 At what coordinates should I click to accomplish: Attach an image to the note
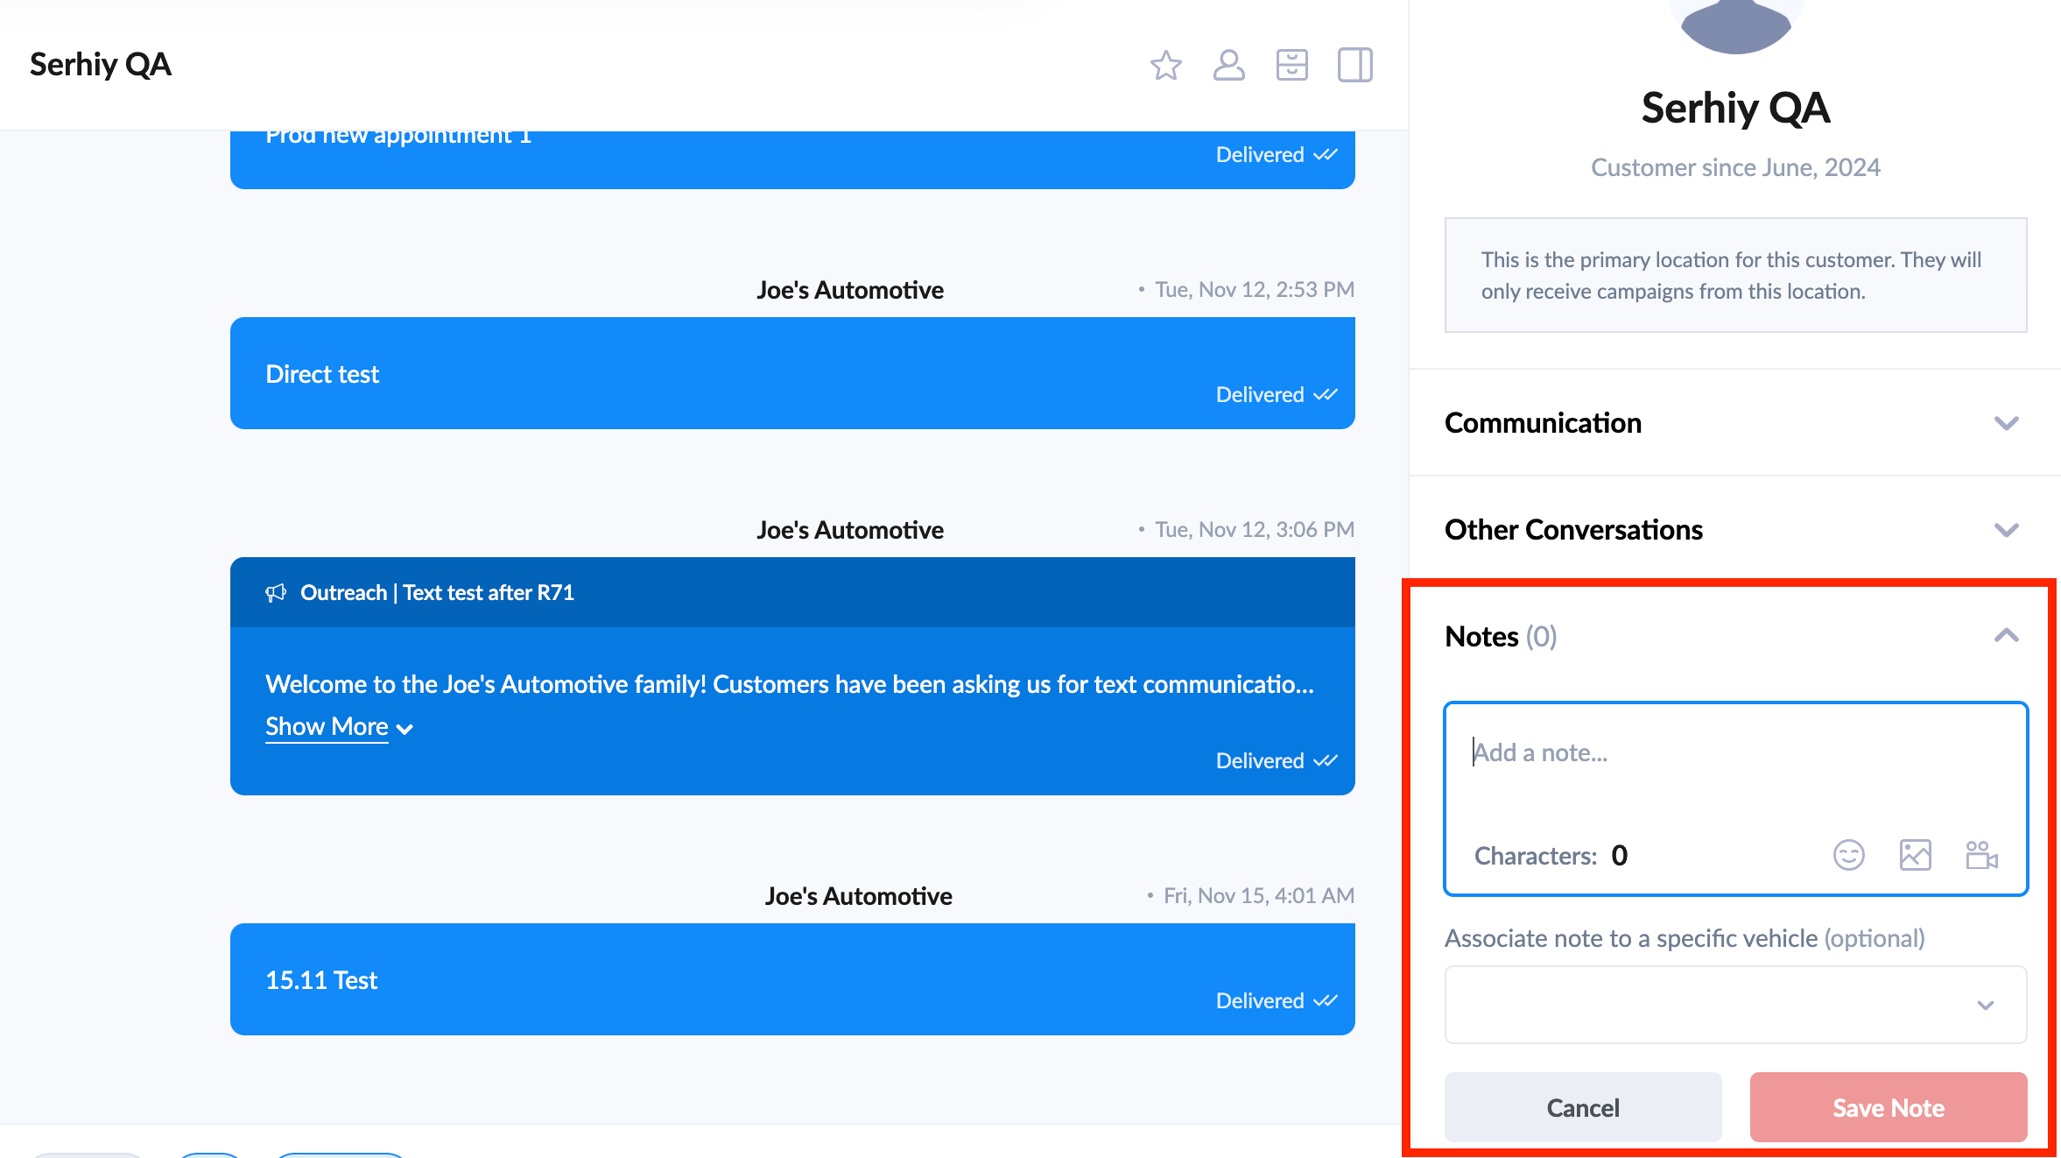point(1914,855)
